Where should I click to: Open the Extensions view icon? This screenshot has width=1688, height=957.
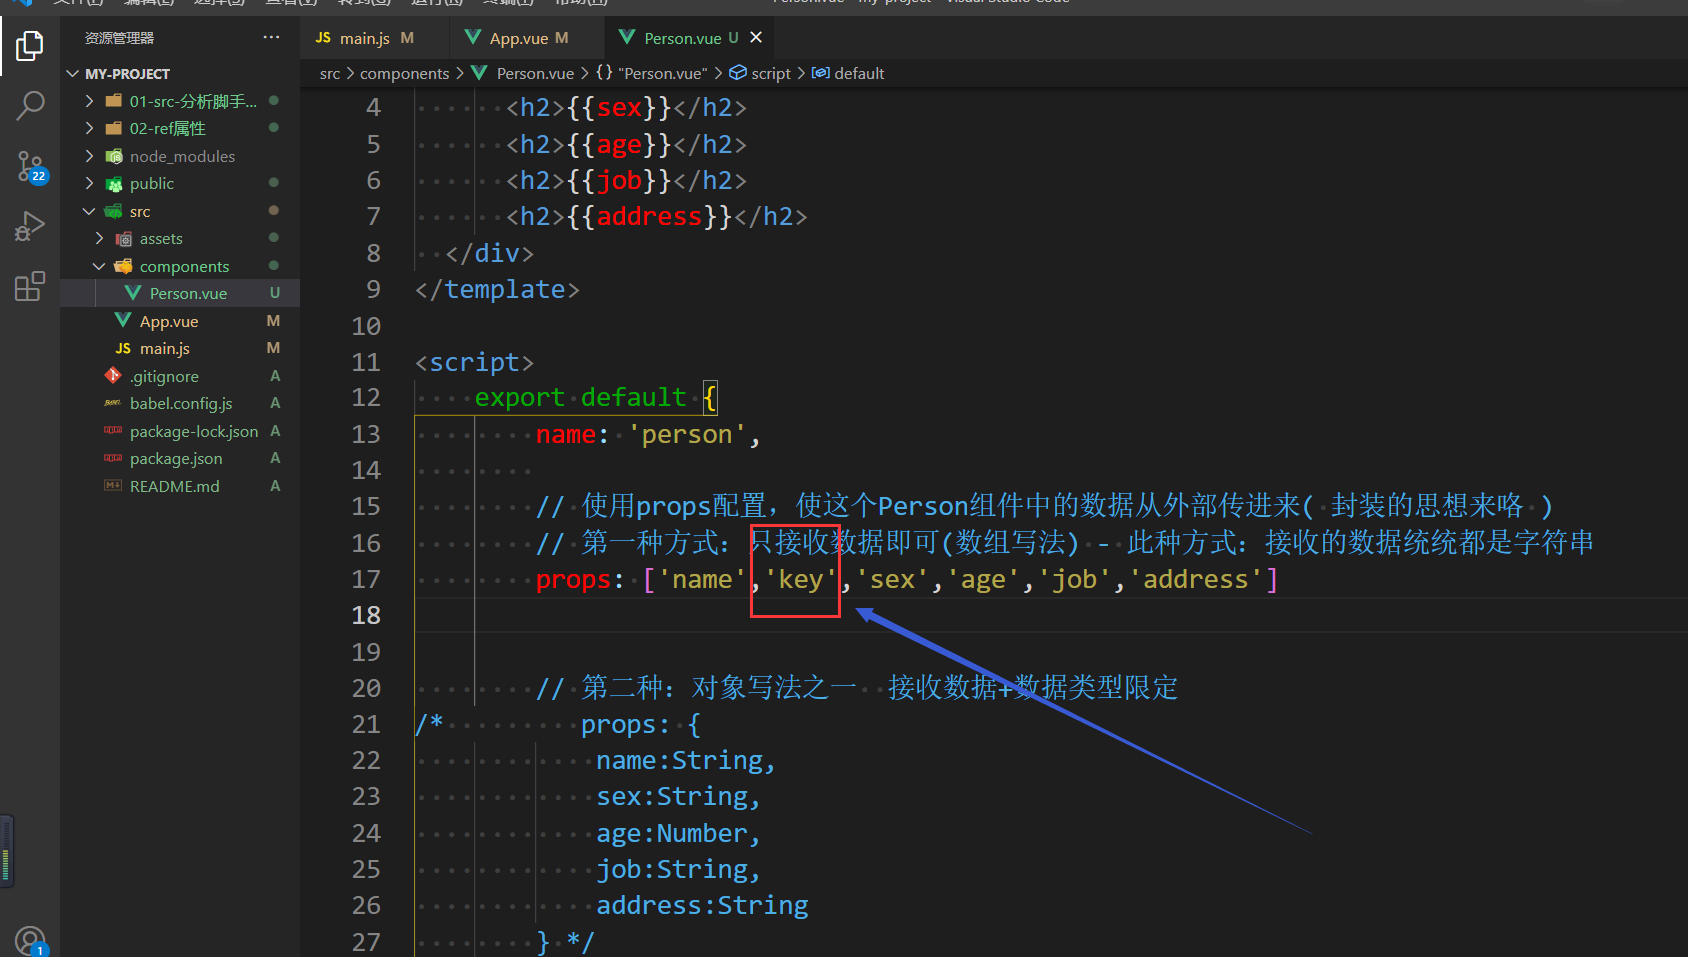(30, 287)
